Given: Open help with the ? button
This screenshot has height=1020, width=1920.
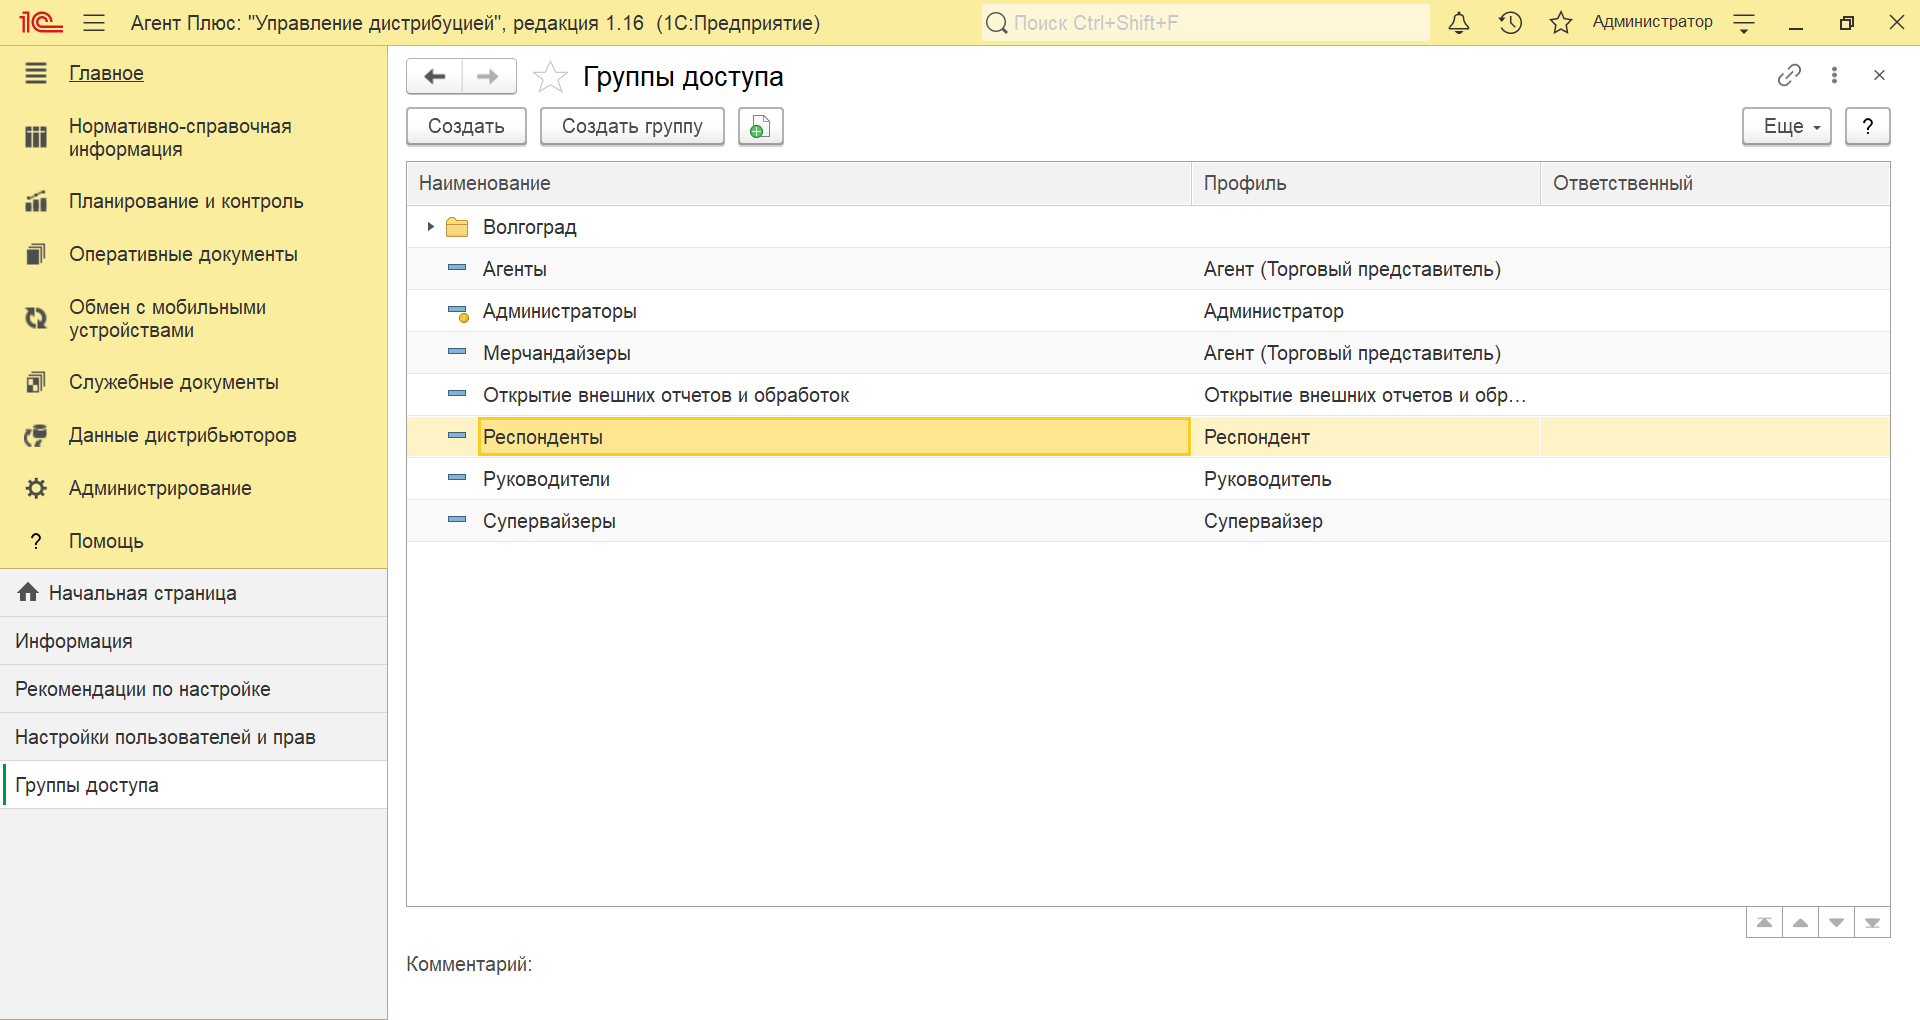Looking at the screenshot, I should coord(1867,126).
